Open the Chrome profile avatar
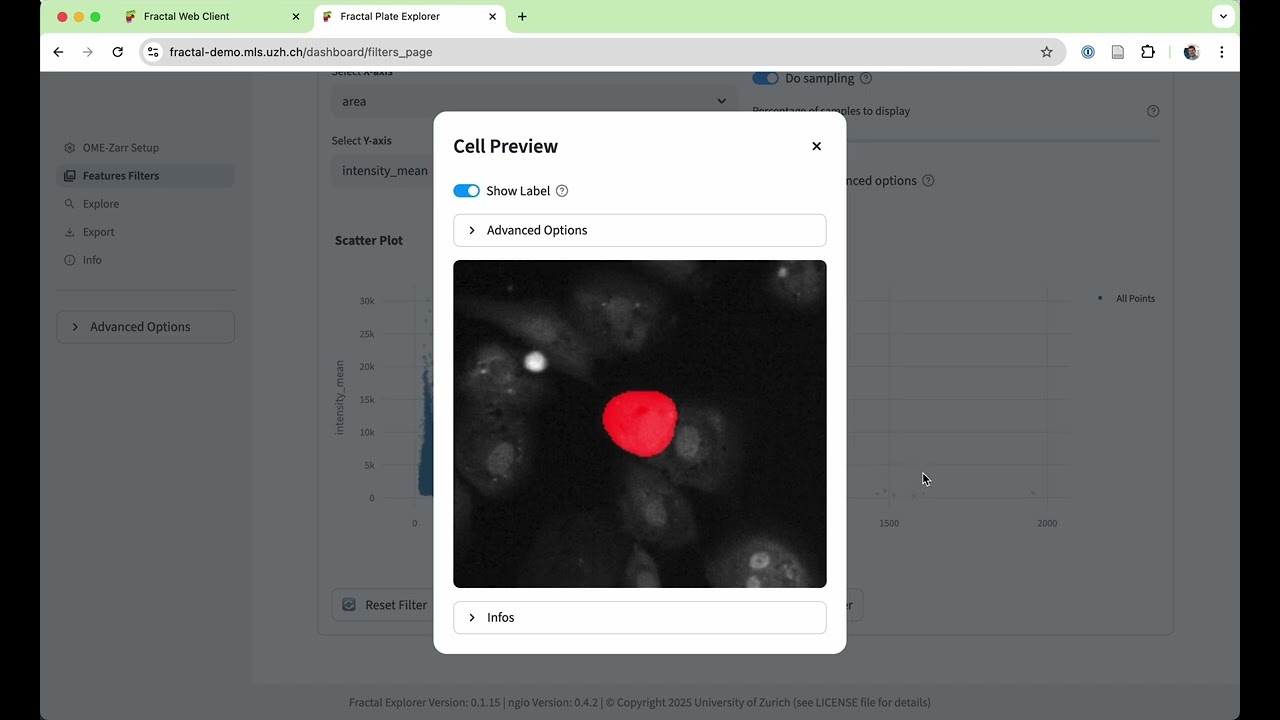 1191,52
